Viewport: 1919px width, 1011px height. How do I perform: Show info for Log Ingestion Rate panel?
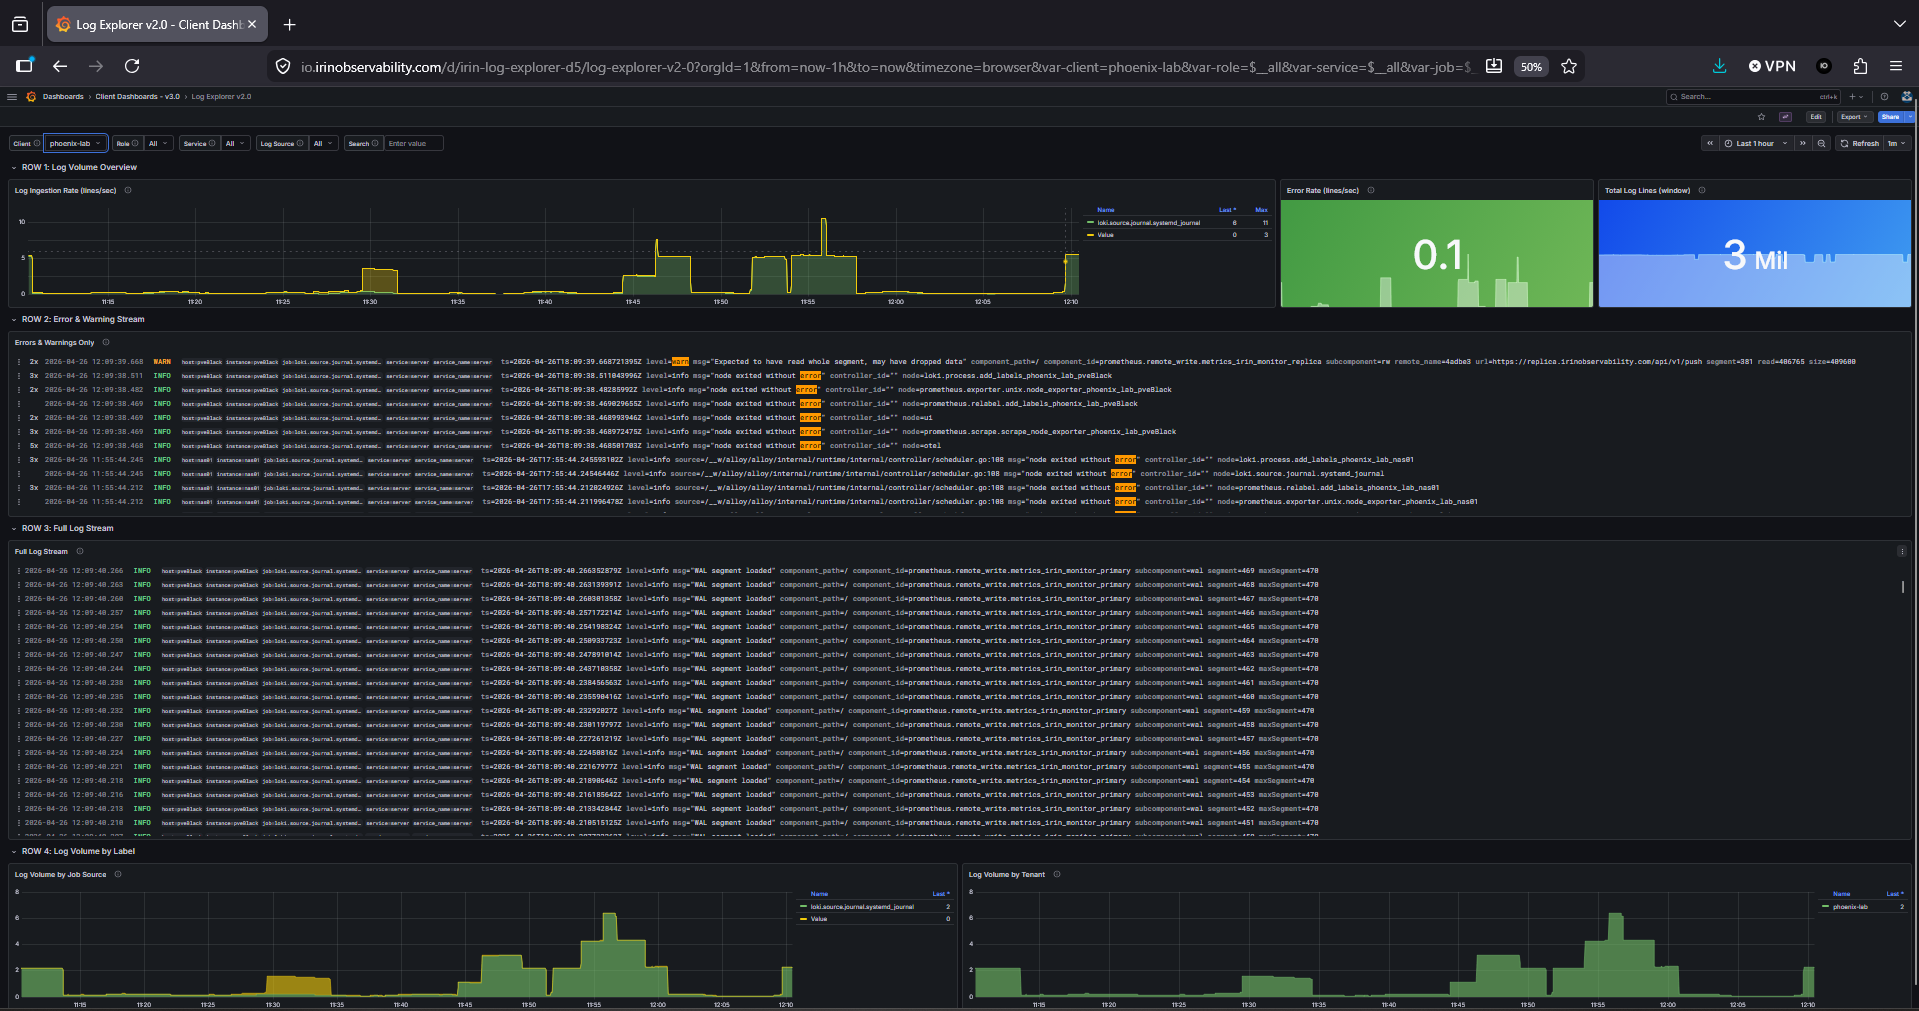pyautogui.click(x=128, y=190)
